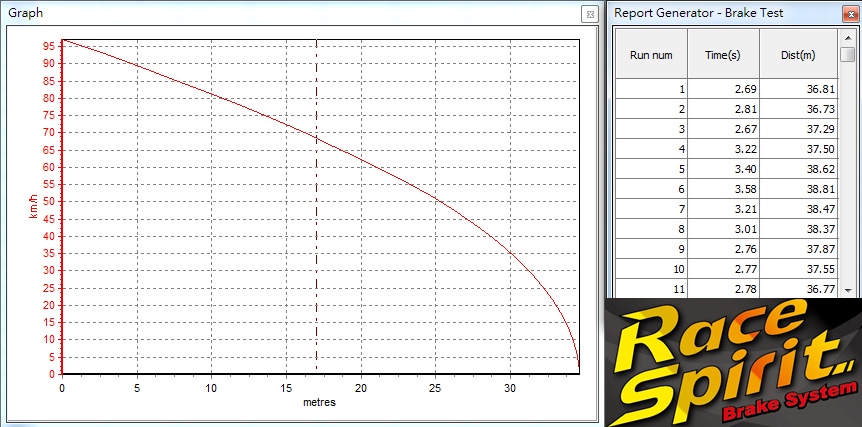Viewport: 862px width, 427px height.
Task: Select distance cell 37.55
Action: coord(799,269)
